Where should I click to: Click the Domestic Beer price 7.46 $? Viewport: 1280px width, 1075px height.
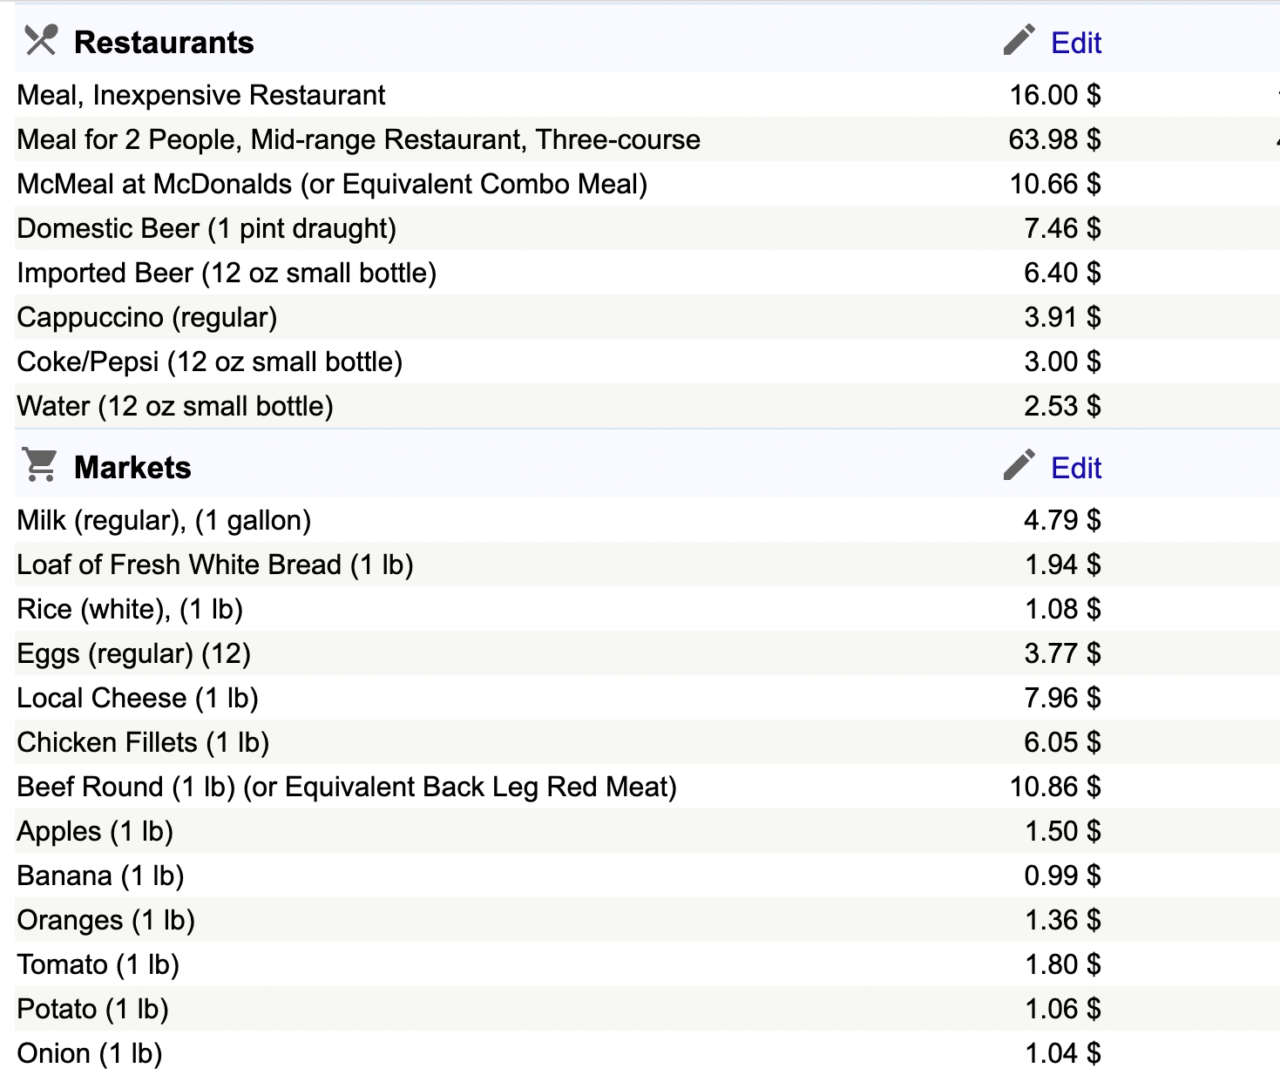[1062, 229]
